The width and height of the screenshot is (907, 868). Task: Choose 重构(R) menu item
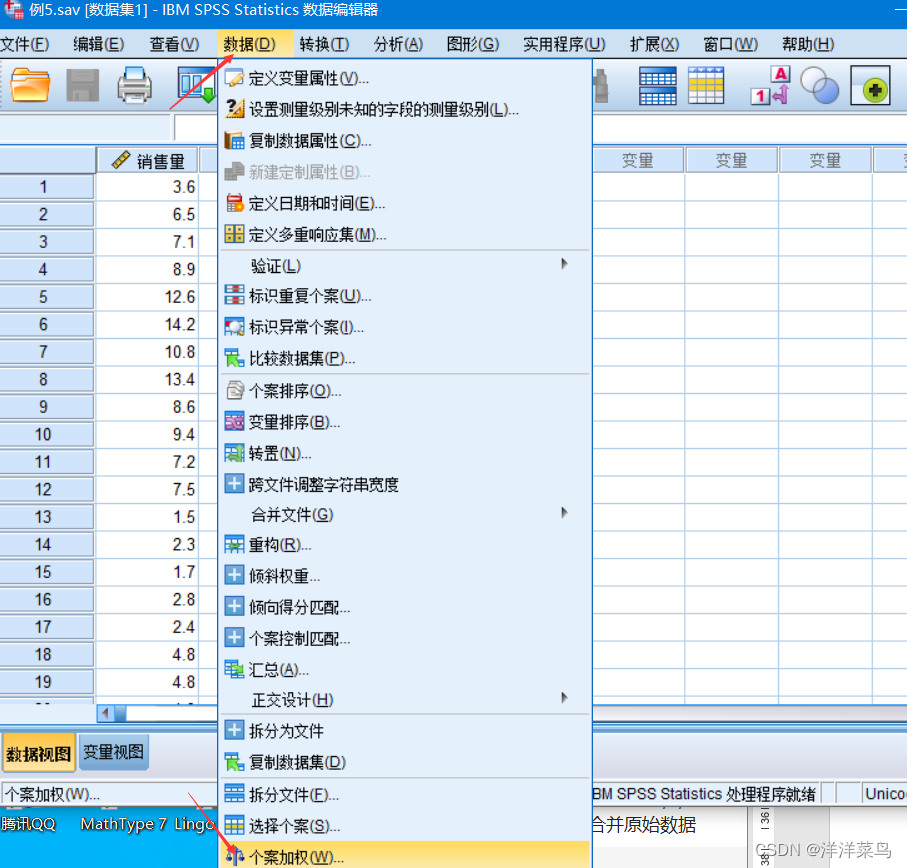click(405, 545)
